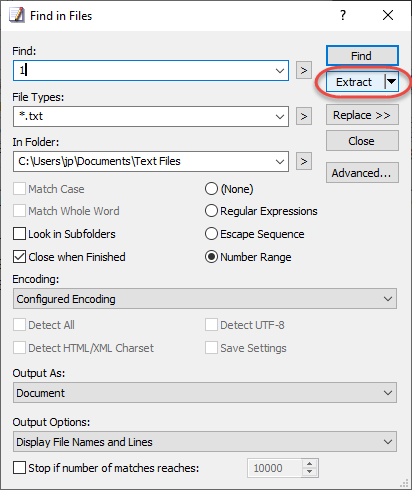The width and height of the screenshot is (412, 490).
Task: Enable Stop if number of matches reaches
Action: [x=19, y=467]
